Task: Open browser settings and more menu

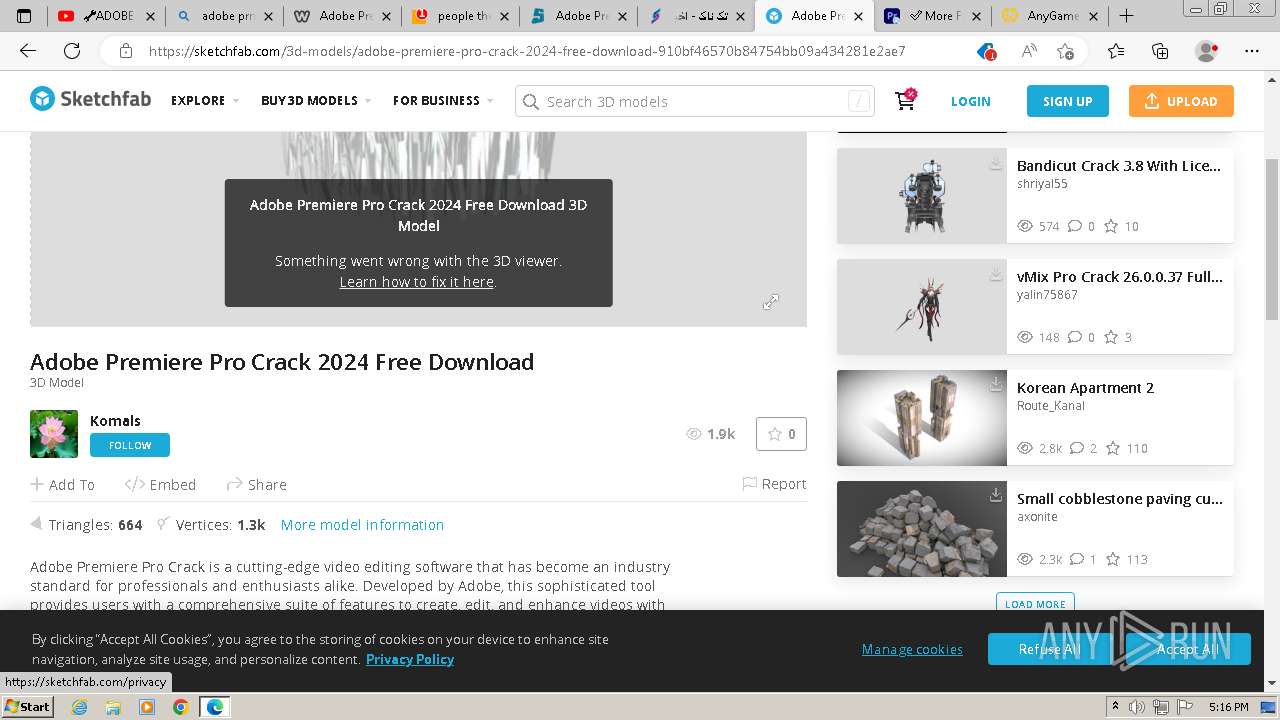Action: click(x=1252, y=51)
